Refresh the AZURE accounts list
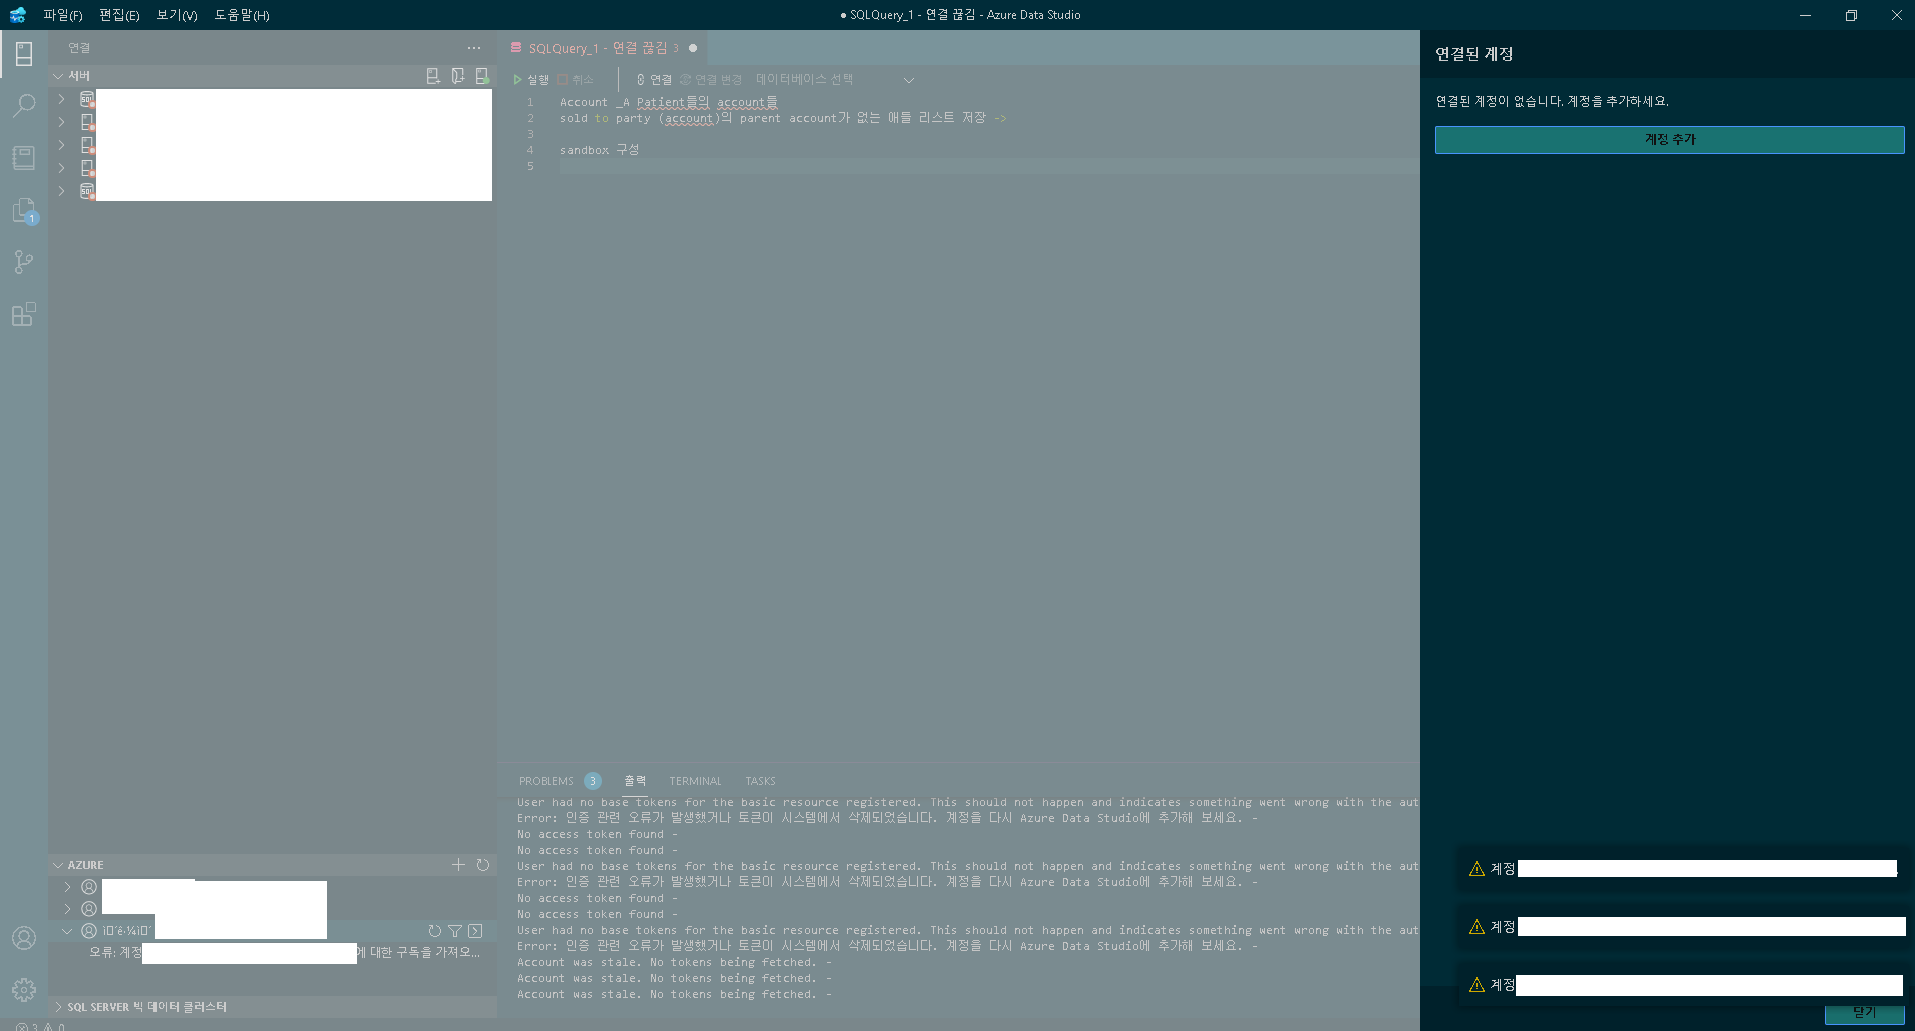 (x=484, y=865)
